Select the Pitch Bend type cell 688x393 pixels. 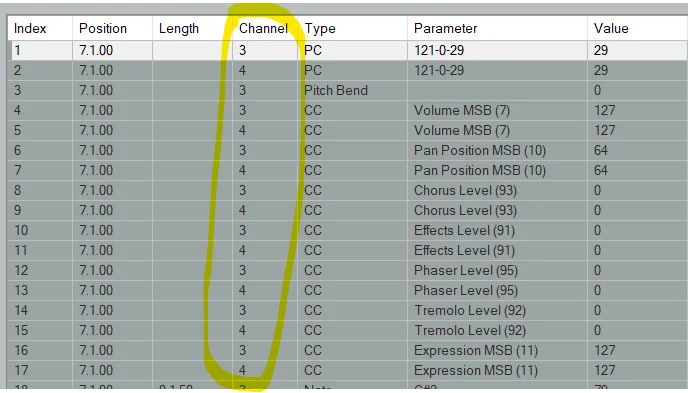pos(352,90)
